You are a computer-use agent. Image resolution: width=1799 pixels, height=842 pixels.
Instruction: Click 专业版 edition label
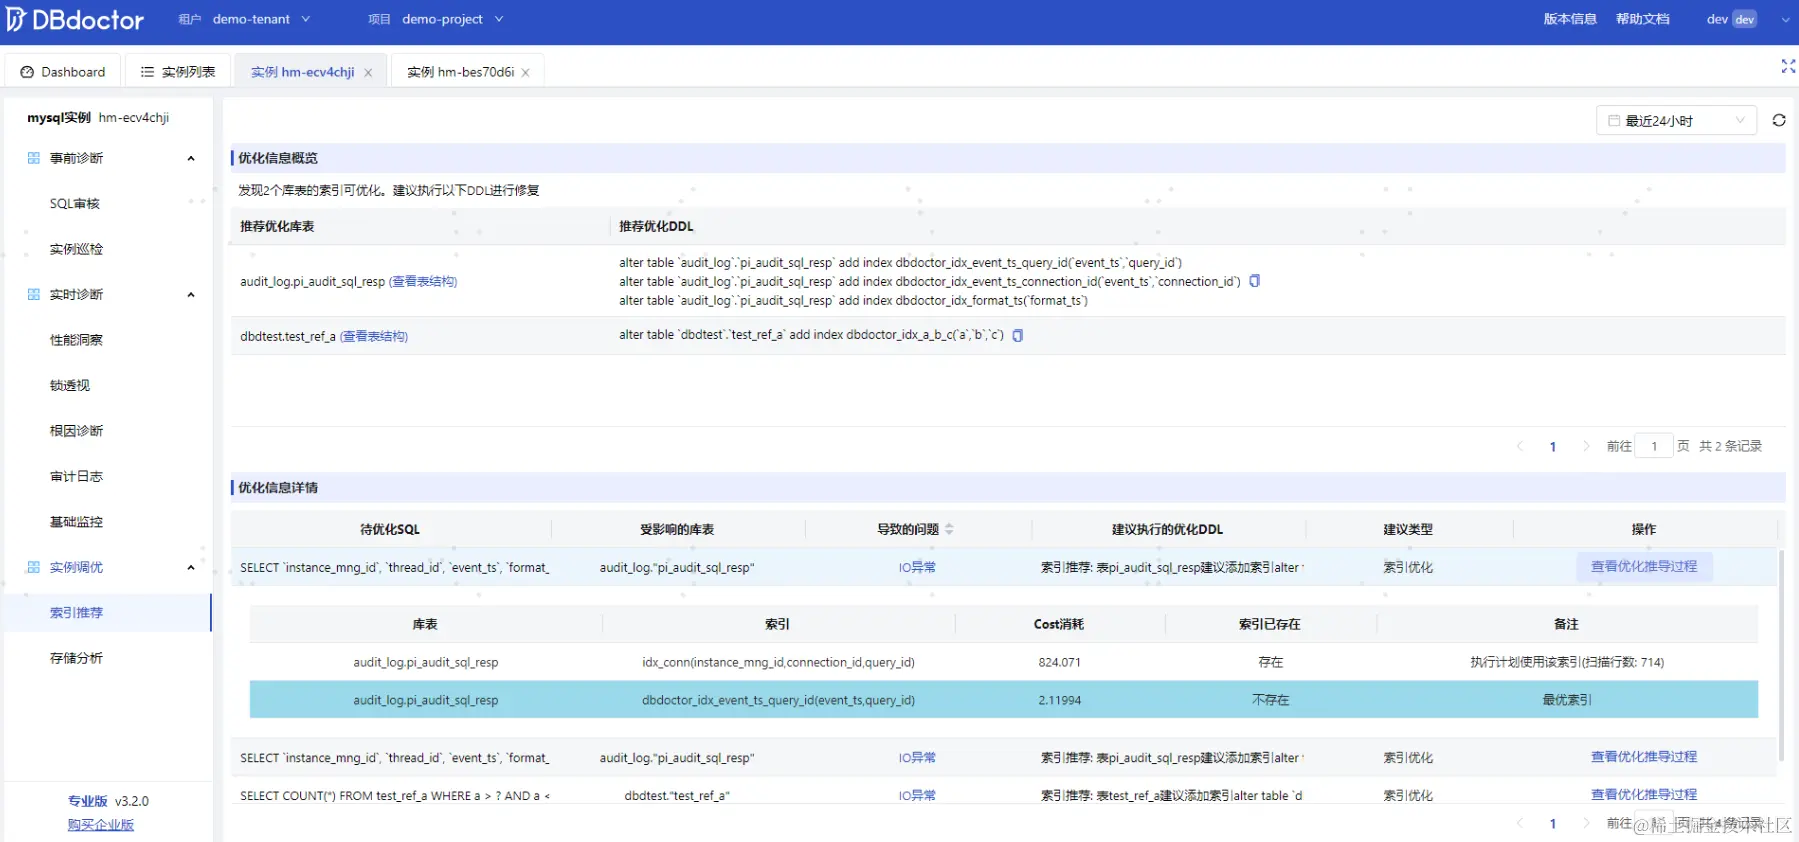pyautogui.click(x=87, y=801)
